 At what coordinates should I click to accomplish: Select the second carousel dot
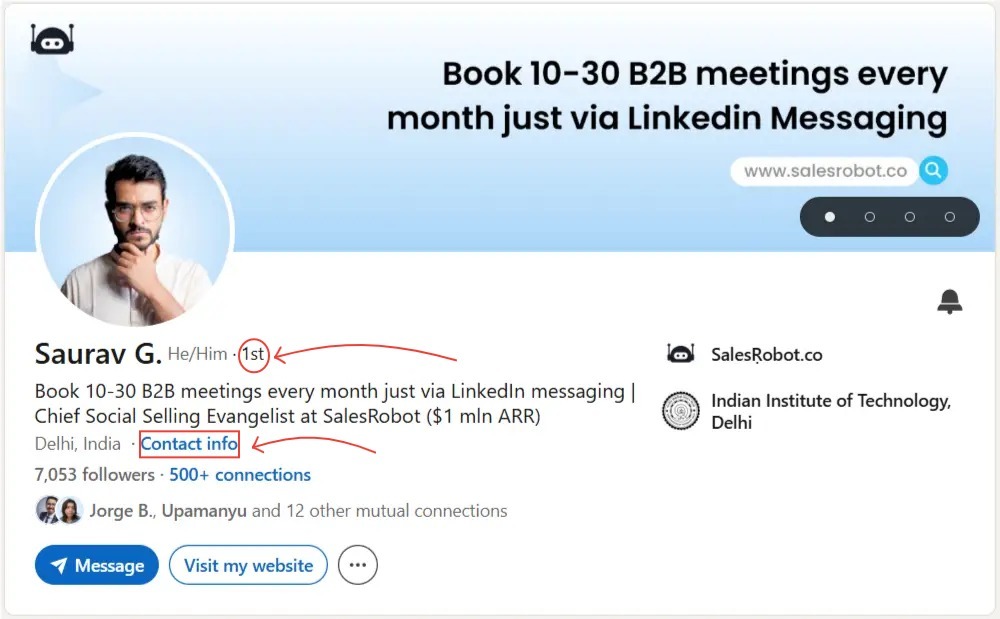(x=870, y=217)
